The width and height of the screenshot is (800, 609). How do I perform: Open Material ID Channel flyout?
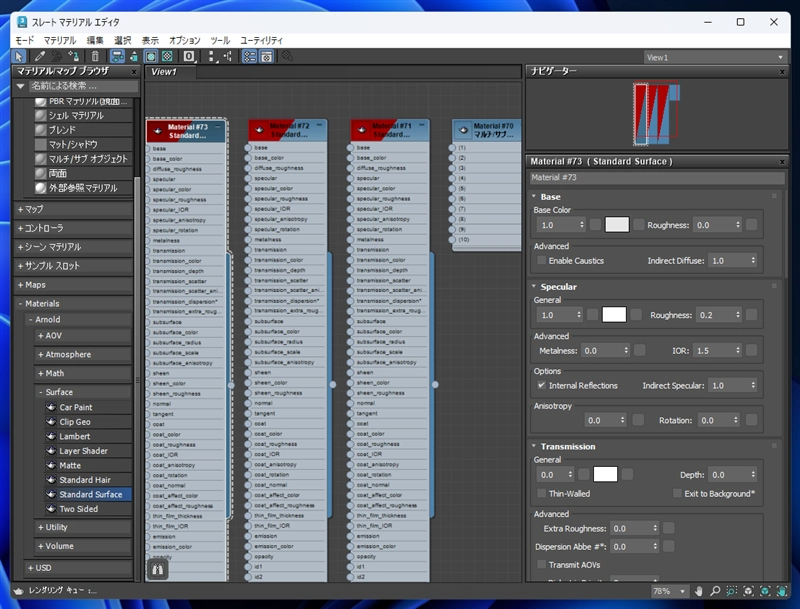point(189,57)
